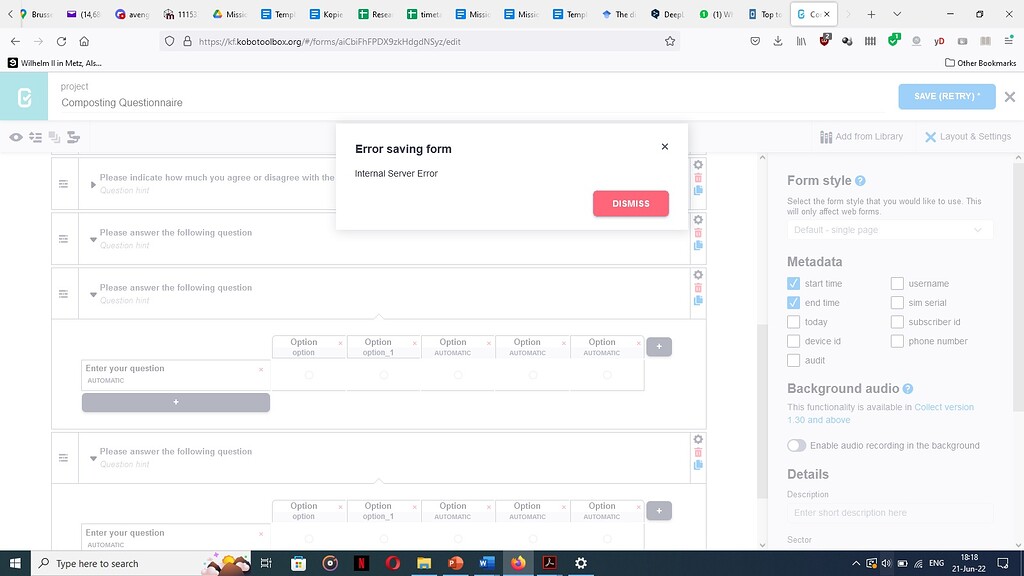Screen dimensions: 1024x576
Task: Show hidden system tray icons chevron
Action: [x=856, y=563]
